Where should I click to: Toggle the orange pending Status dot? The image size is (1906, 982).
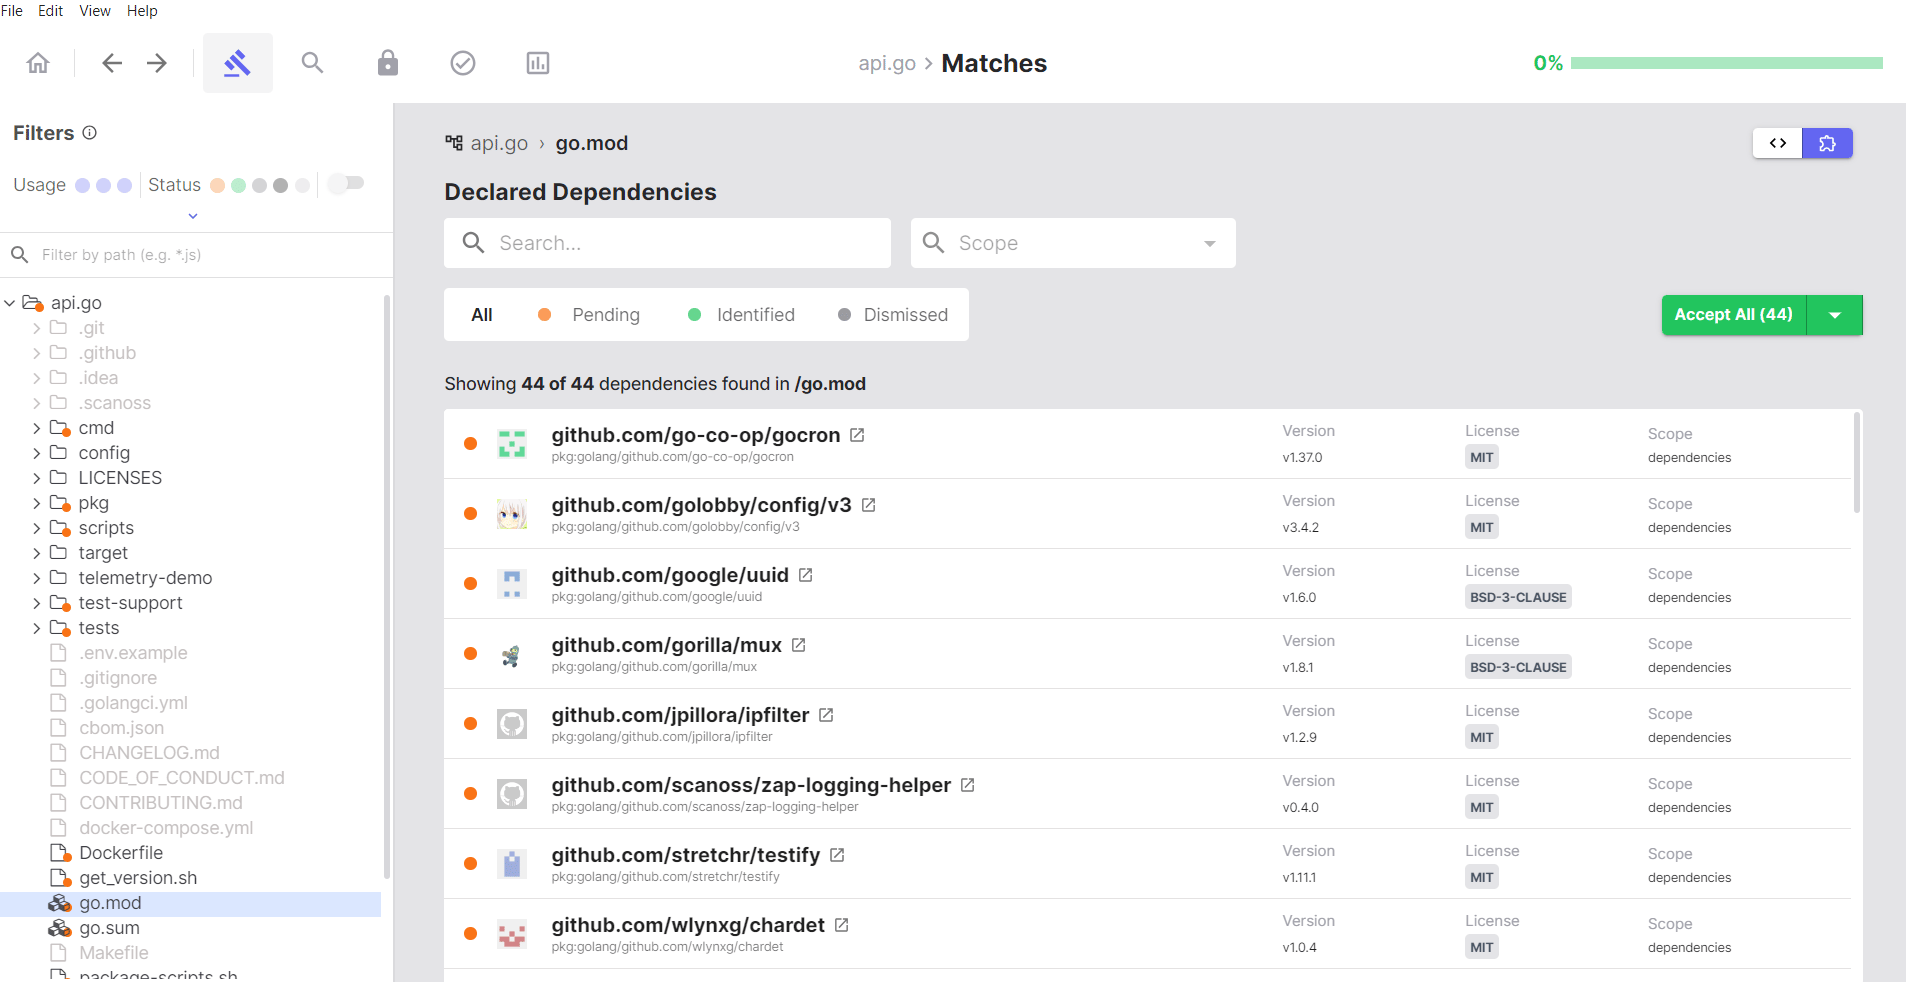[217, 185]
